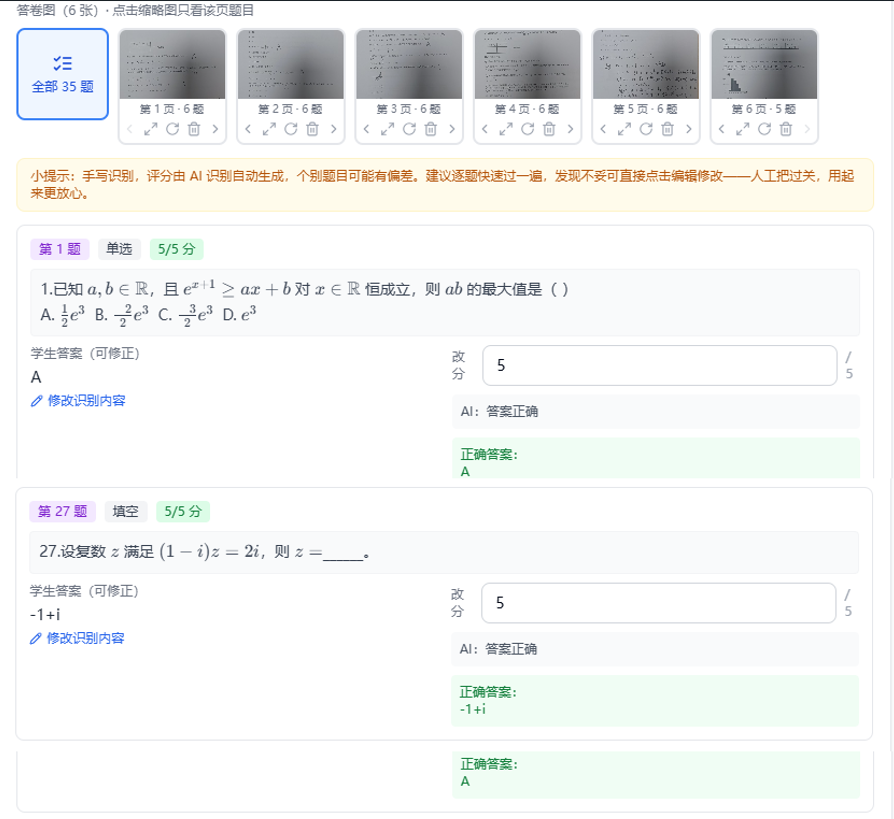894x819 pixels.
Task: Move page 3 image left
Action: [367, 129]
